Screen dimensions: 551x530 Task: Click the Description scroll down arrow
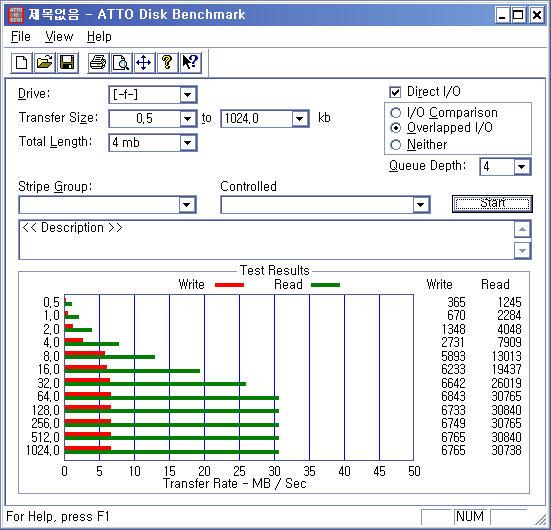[522, 251]
